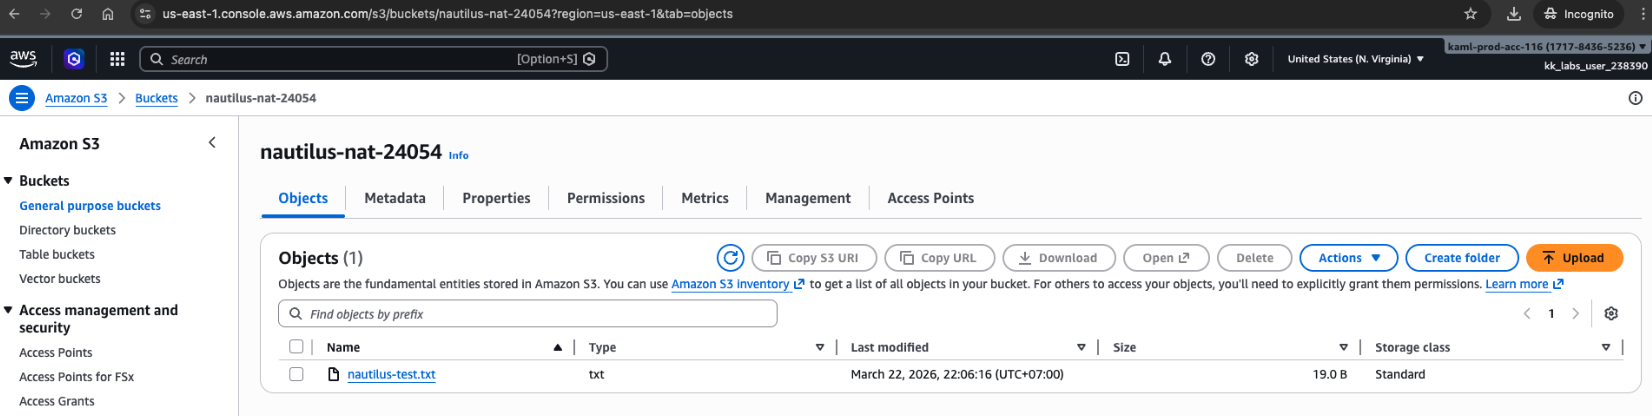Image resolution: width=1652 pixels, height=416 pixels.
Task: Select all objects header checkbox
Action: [x=296, y=347]
